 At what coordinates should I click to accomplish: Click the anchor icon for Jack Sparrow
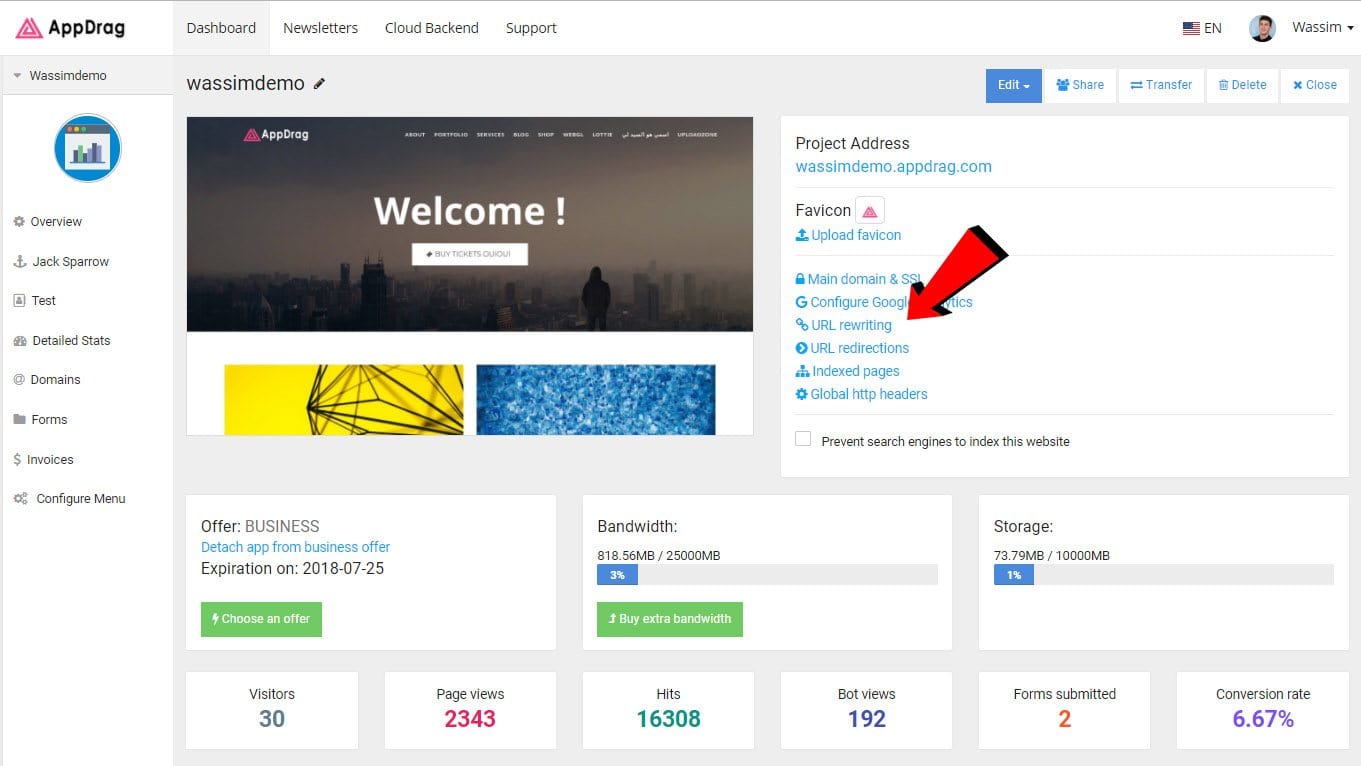tap(19, 262)
